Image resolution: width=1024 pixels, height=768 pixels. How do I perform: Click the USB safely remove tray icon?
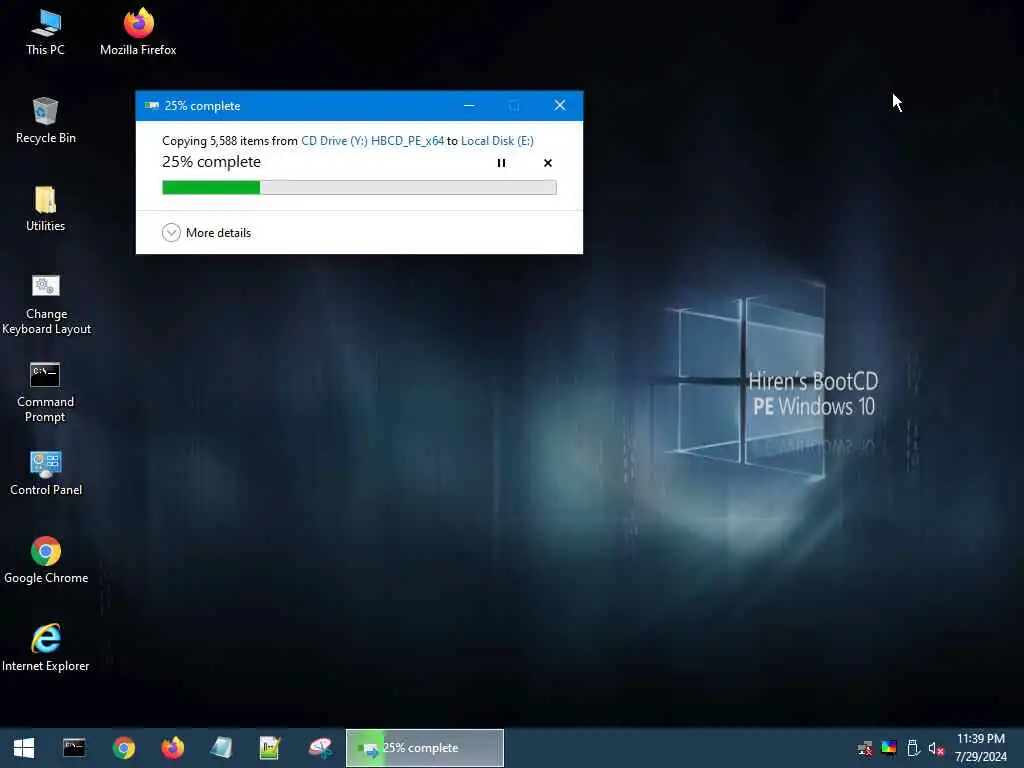click(913, 748)
